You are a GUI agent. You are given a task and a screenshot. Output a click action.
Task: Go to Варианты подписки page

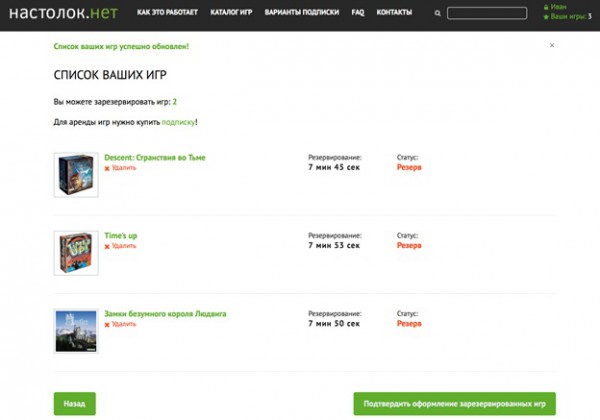pyautogui.click(x=301, y=13)
